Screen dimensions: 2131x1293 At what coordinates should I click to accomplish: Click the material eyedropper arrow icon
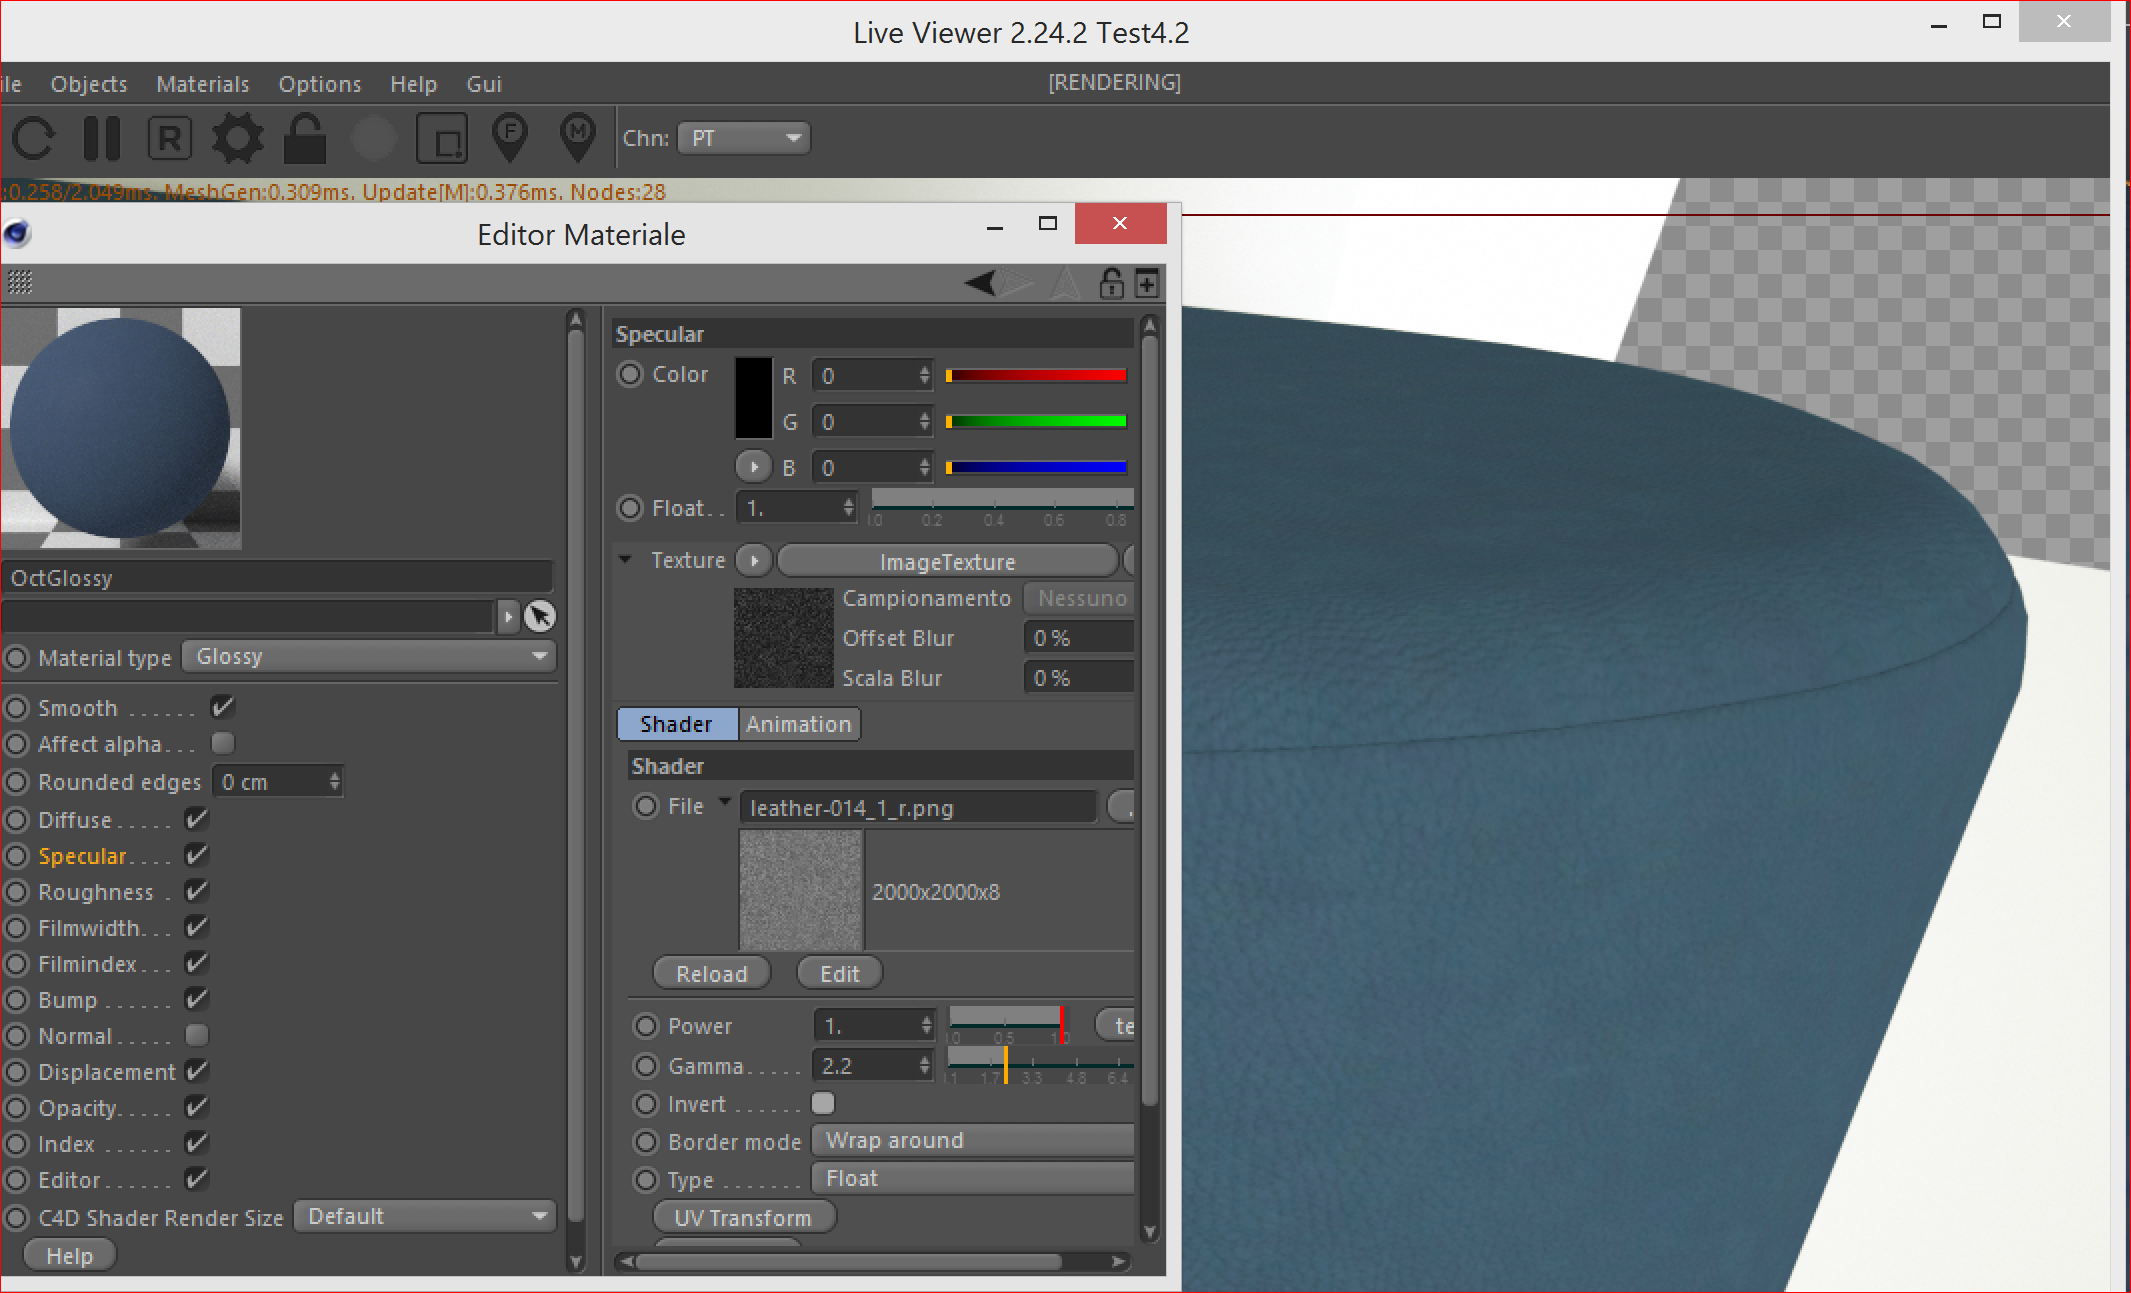540,616
